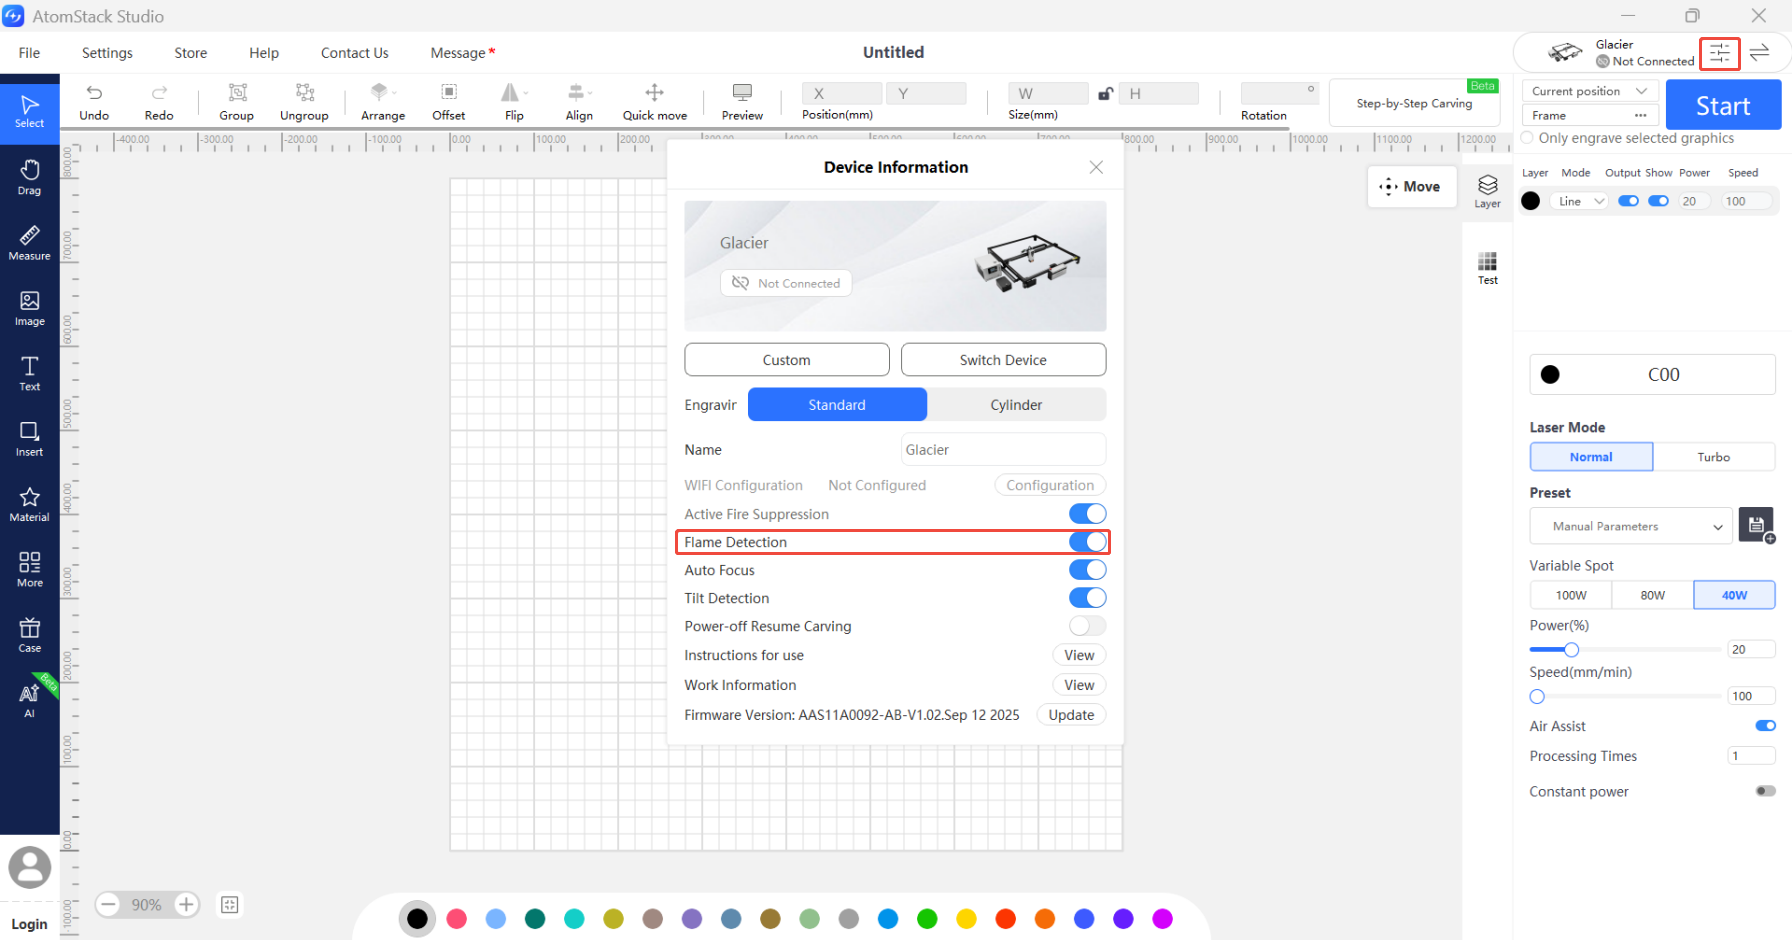Click the Power(%) slider handle
The height and width of the screenshot is (940, 1792).
click(1571, 650)
